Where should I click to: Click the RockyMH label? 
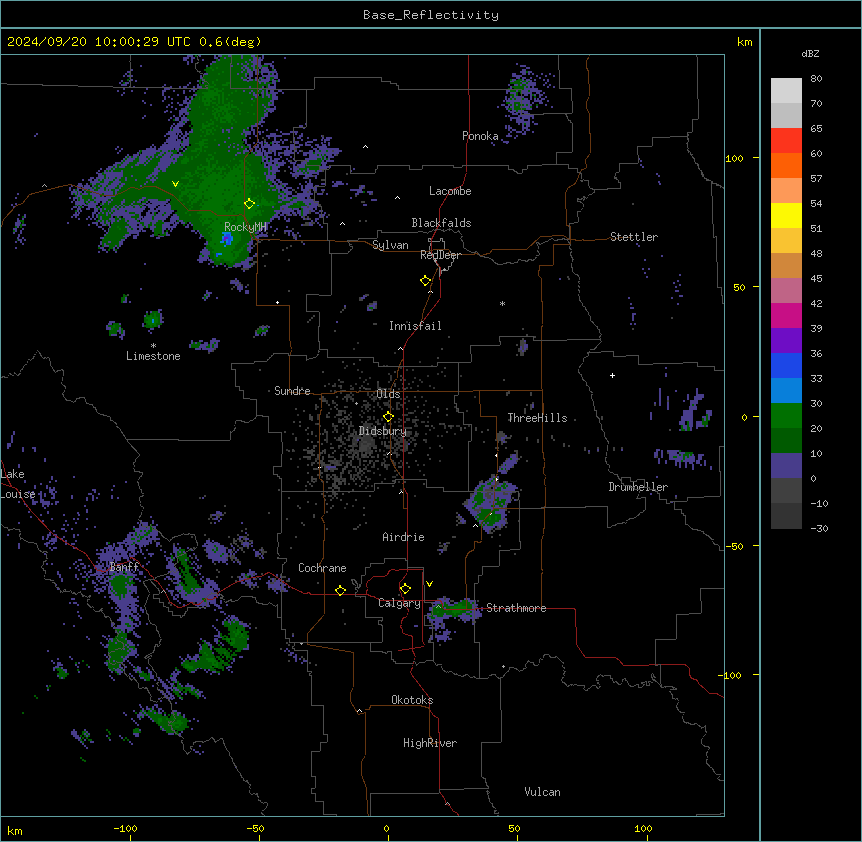tap(245, 227)
